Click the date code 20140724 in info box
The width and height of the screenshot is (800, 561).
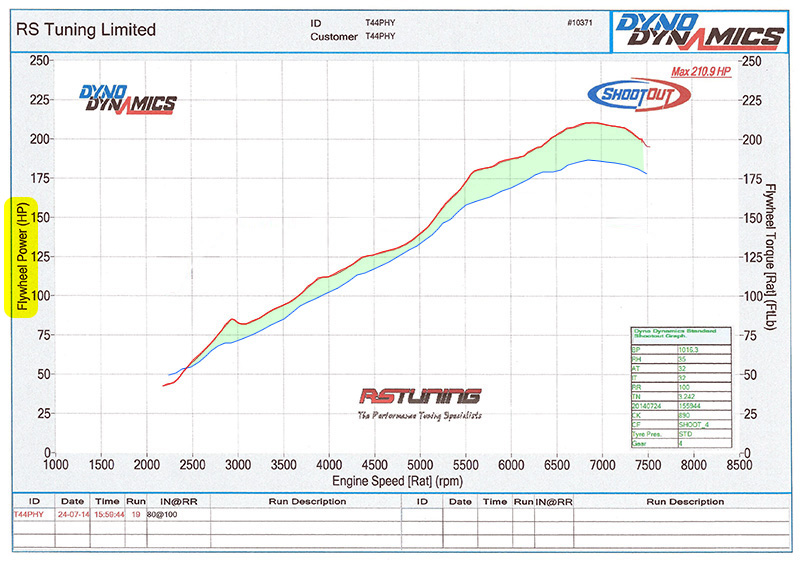point(646,406)
